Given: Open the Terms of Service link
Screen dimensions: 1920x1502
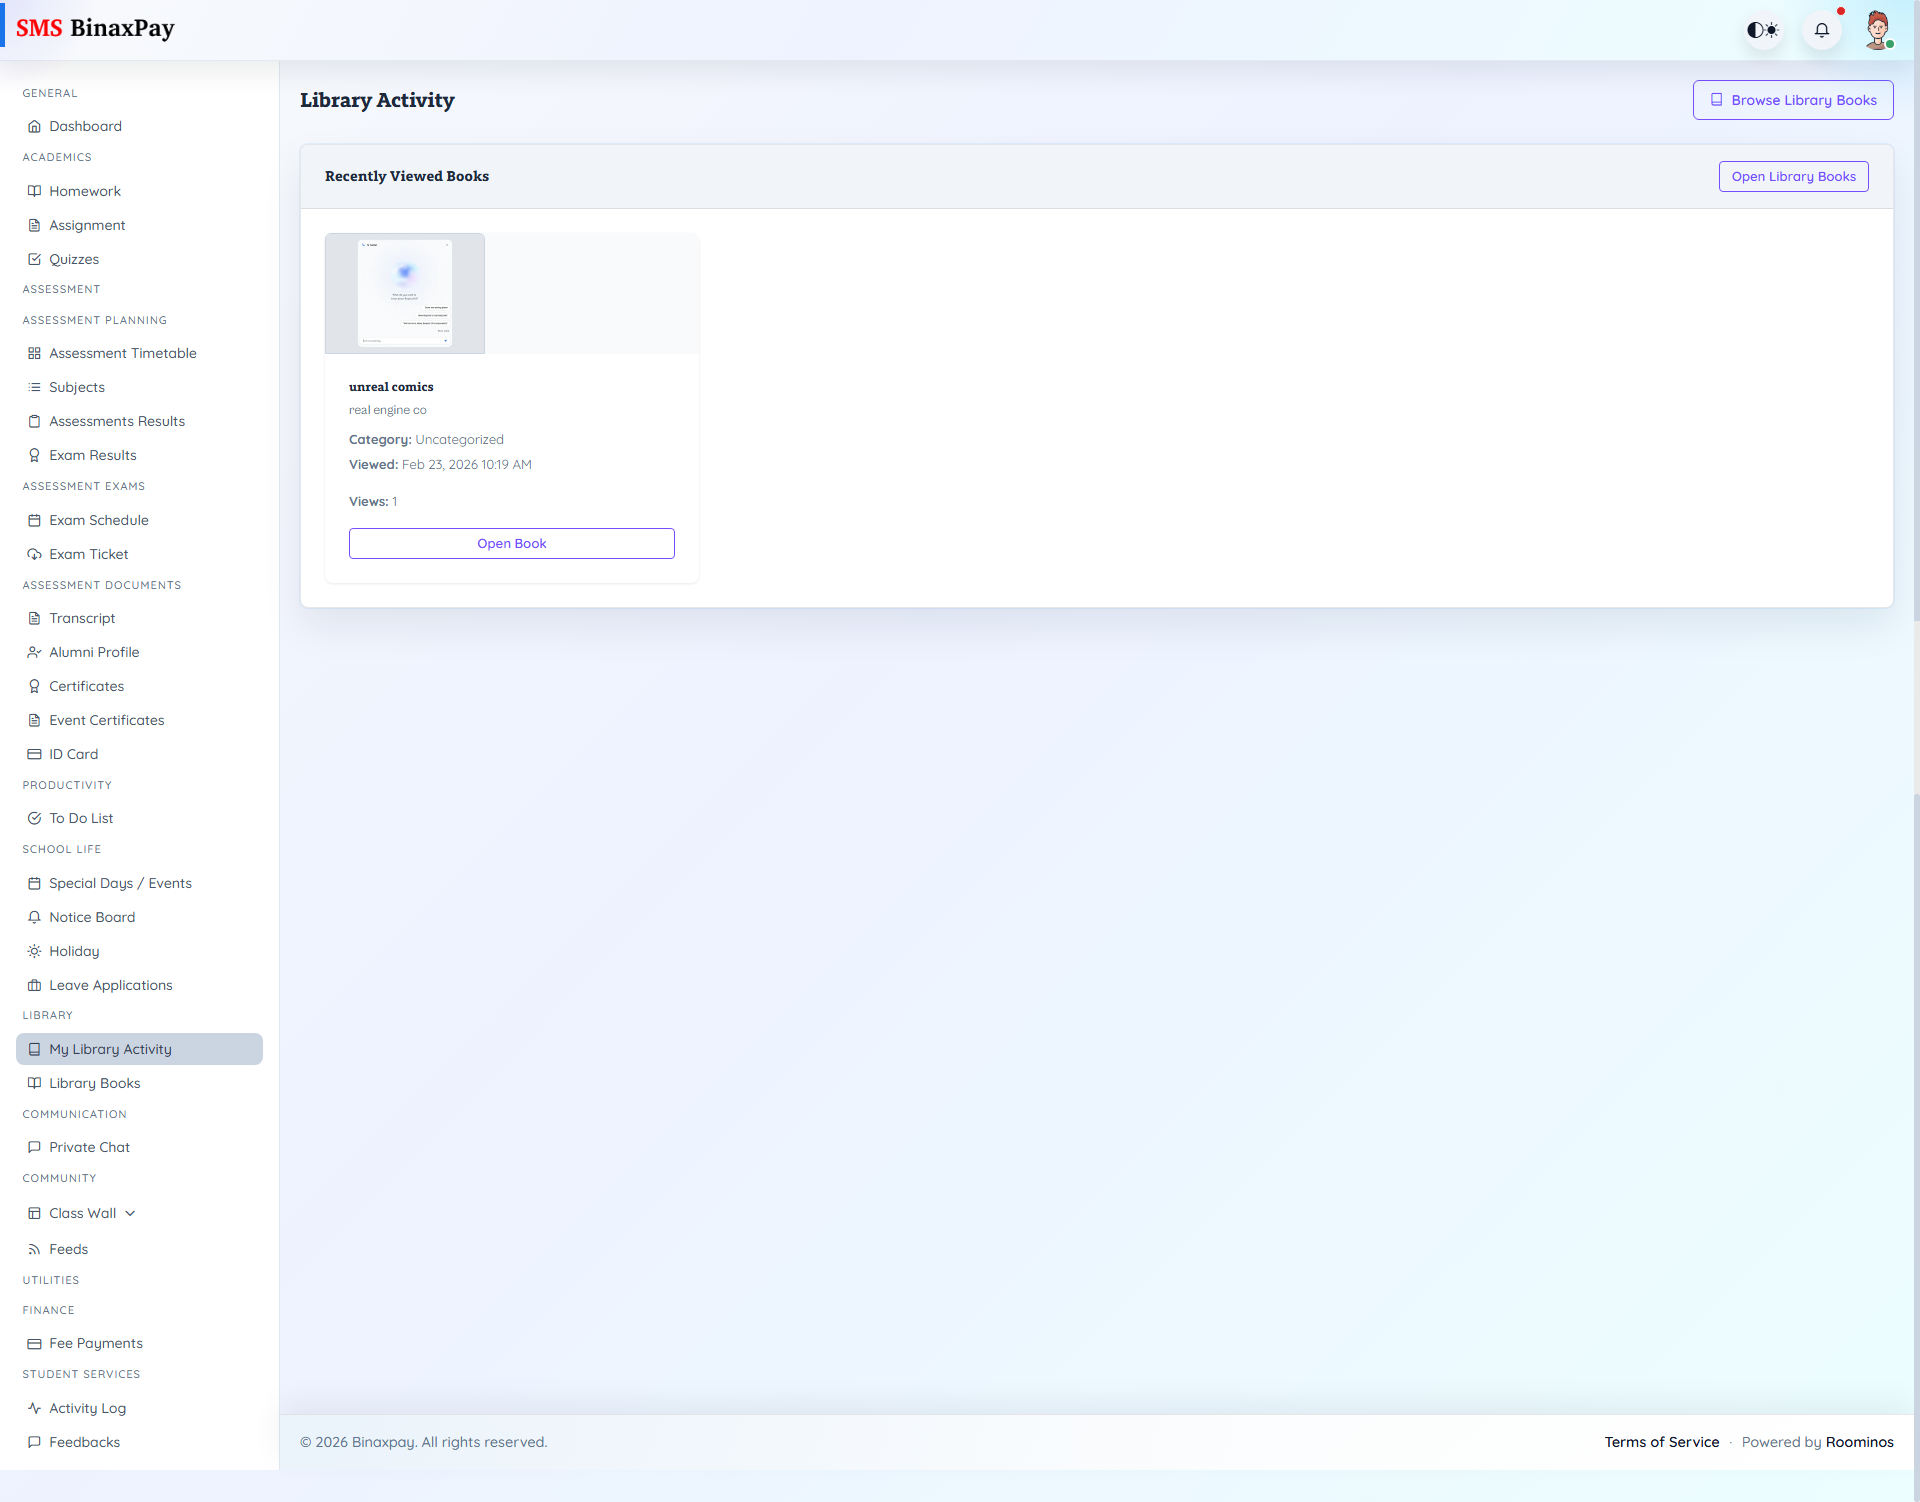Looking at the screenshot, I should click(x=1661, y=1442).
